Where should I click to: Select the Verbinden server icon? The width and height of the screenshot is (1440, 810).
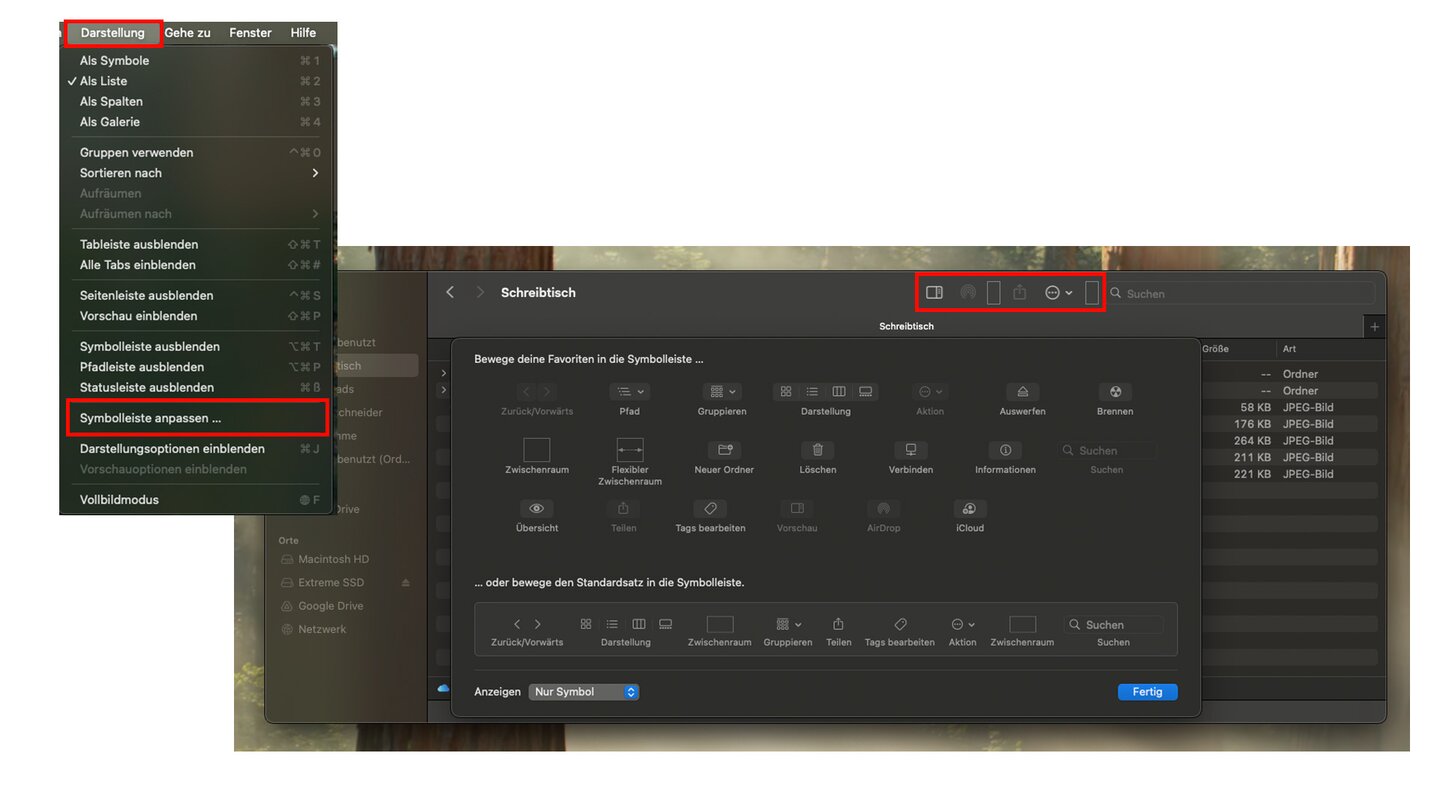click(910, 450)
